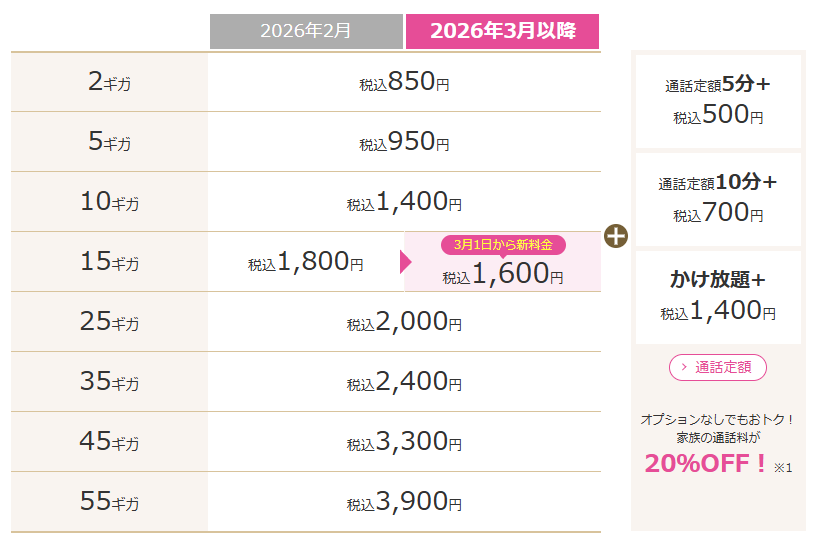Click the new 1,600円 price for 15ギガ
Screen dimensions: 816x544
click(503, 274)
